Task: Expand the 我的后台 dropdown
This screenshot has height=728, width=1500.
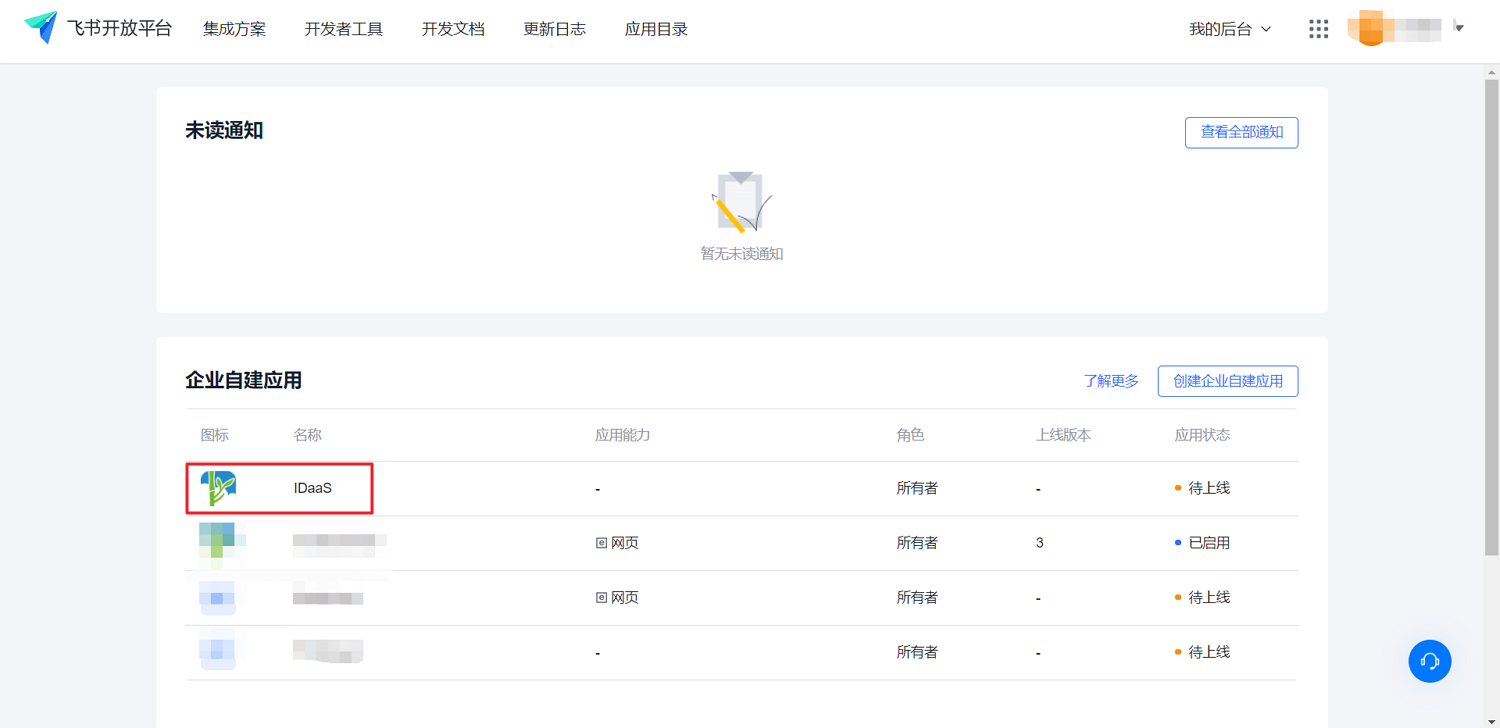Action: pyautogui.click(x=1230, y=29)
